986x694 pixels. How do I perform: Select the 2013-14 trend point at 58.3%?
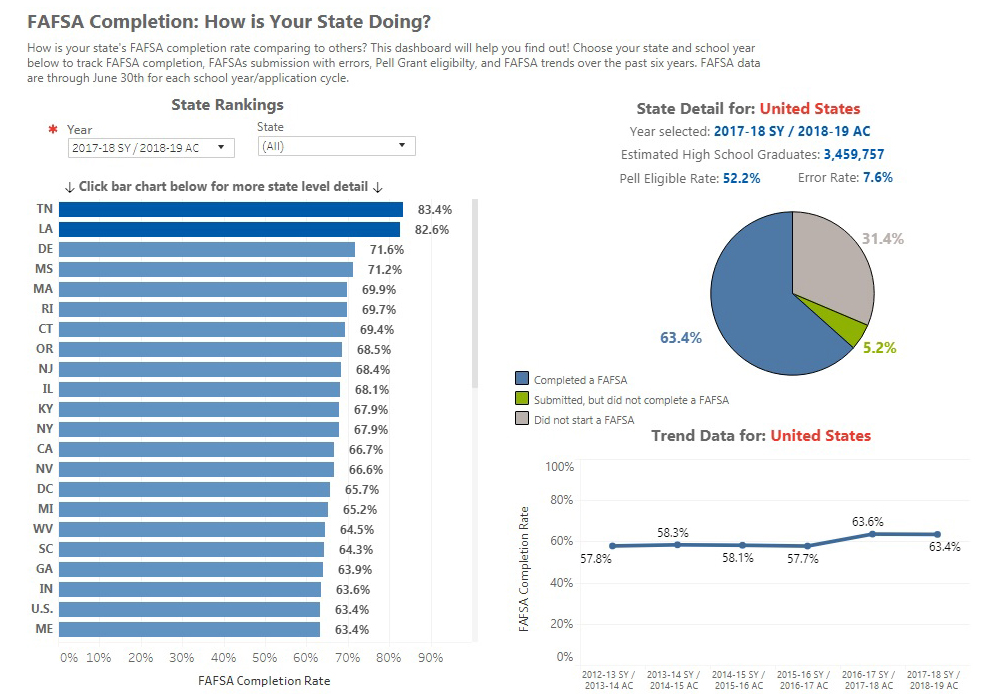[x=677, y=544]
